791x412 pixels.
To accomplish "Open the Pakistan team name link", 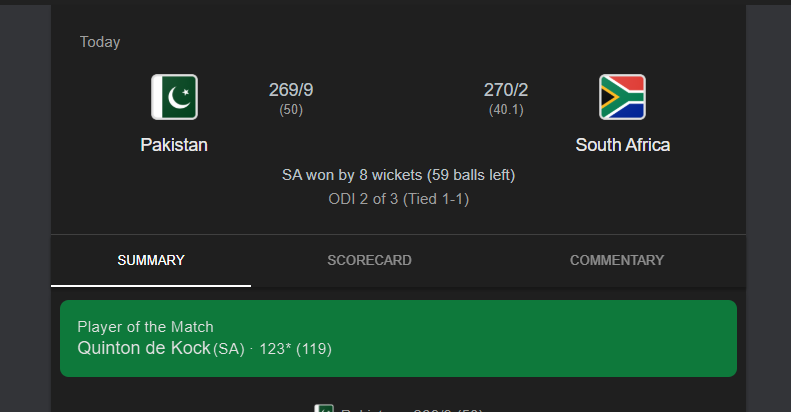I will [x=174, y=145].
